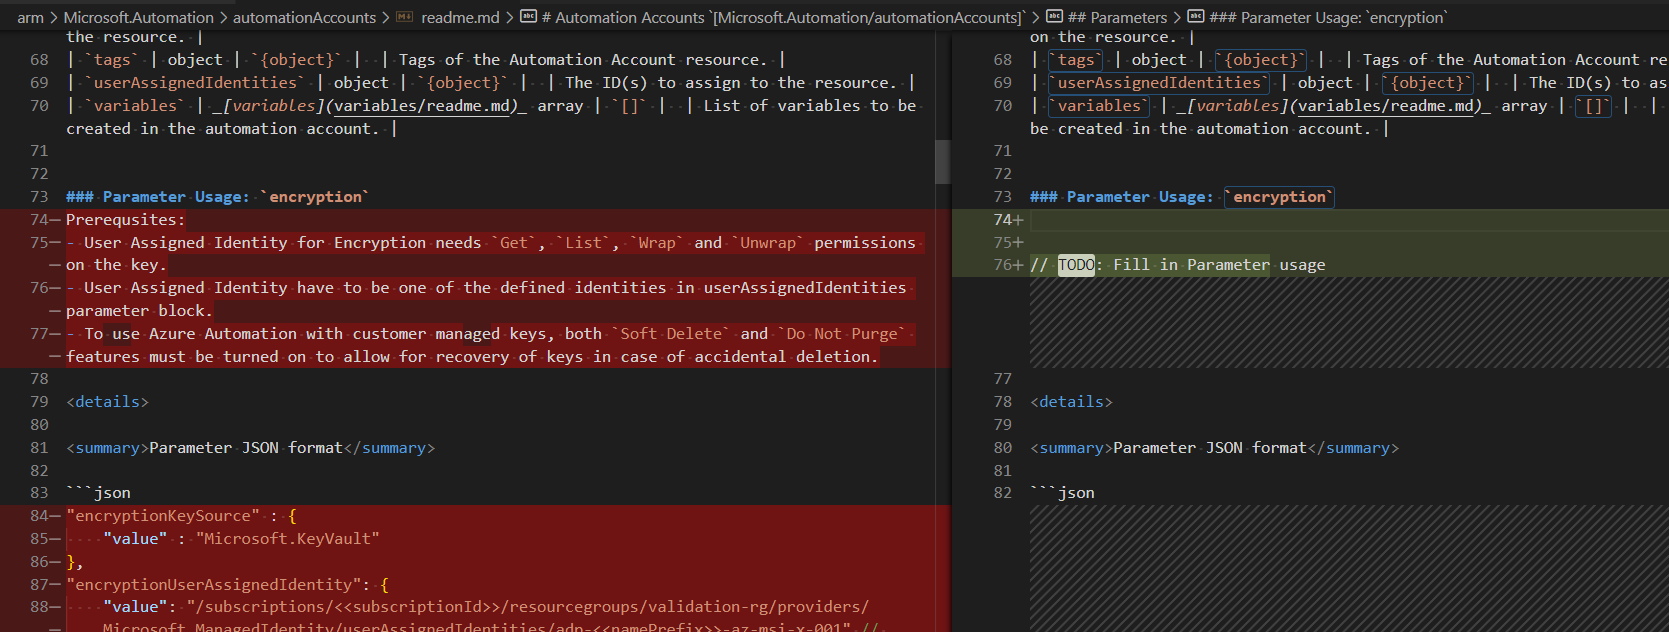The width and height of the screenshot is (1669, 632).
Task: Click the '### Parameter Usage' heading in left pane
Action: [217, 197]
